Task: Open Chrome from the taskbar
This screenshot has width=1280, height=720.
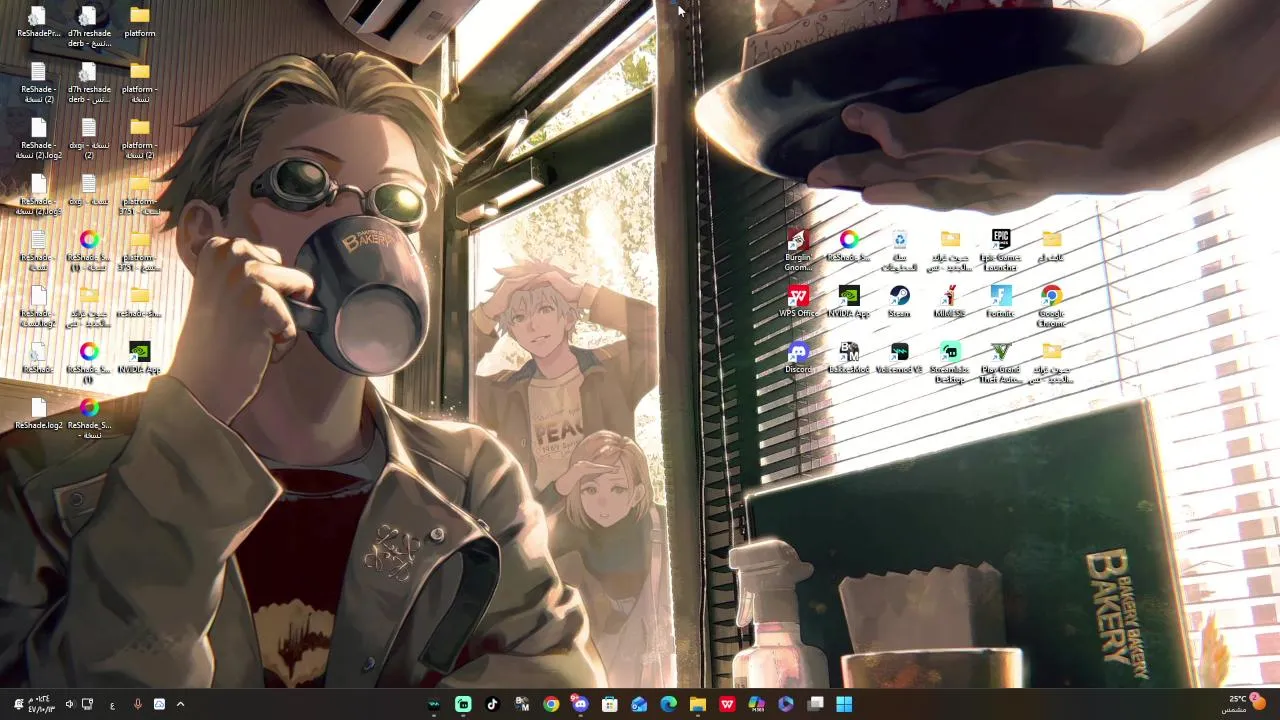Action: [x=551, y=704]
